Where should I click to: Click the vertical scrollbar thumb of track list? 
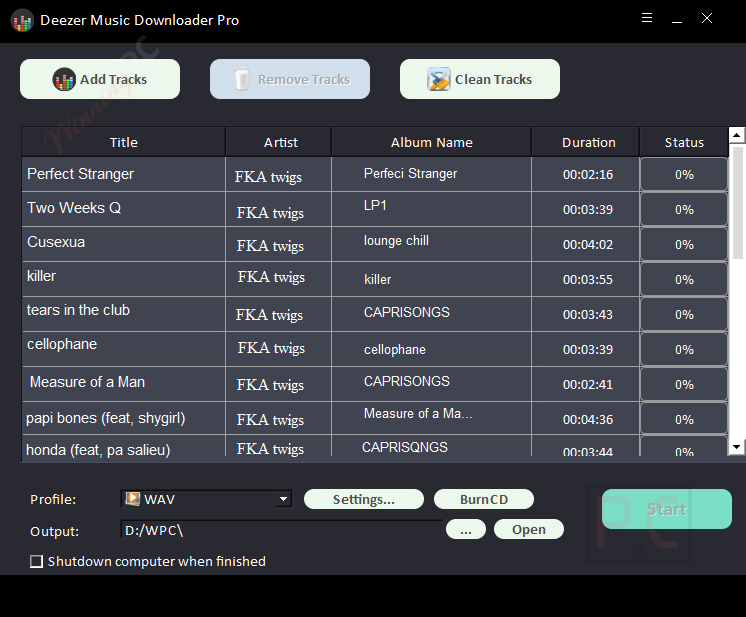(x=737, y=203)
